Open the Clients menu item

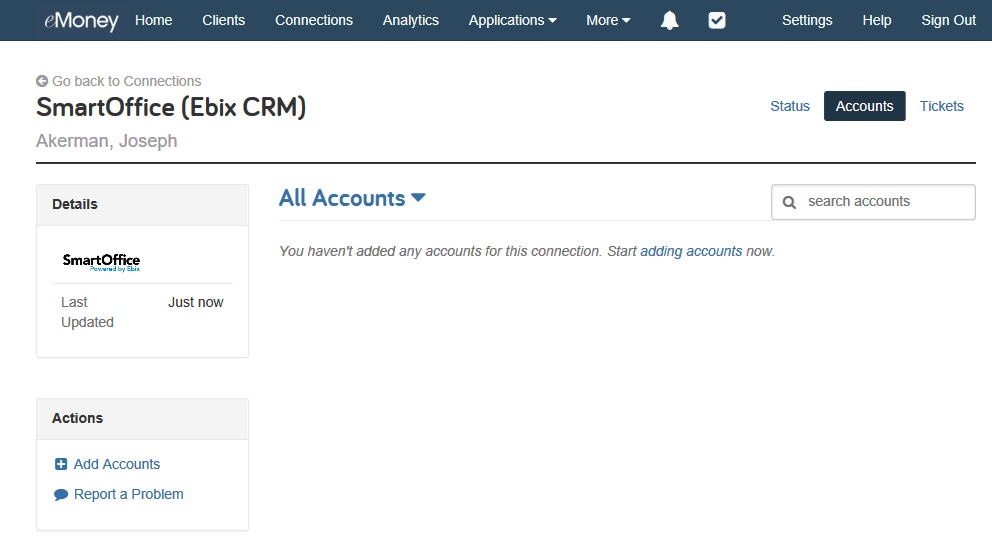pyautogui.click(x=223, y=20)
